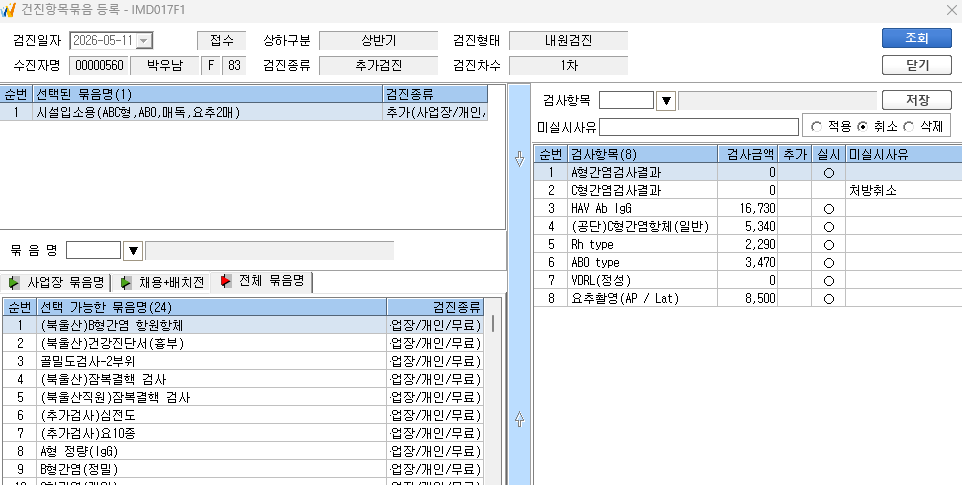Image resolution: width=962 pixels, height=485 pixels.
Task: Click the 조회 button
Action: point(917,38)
